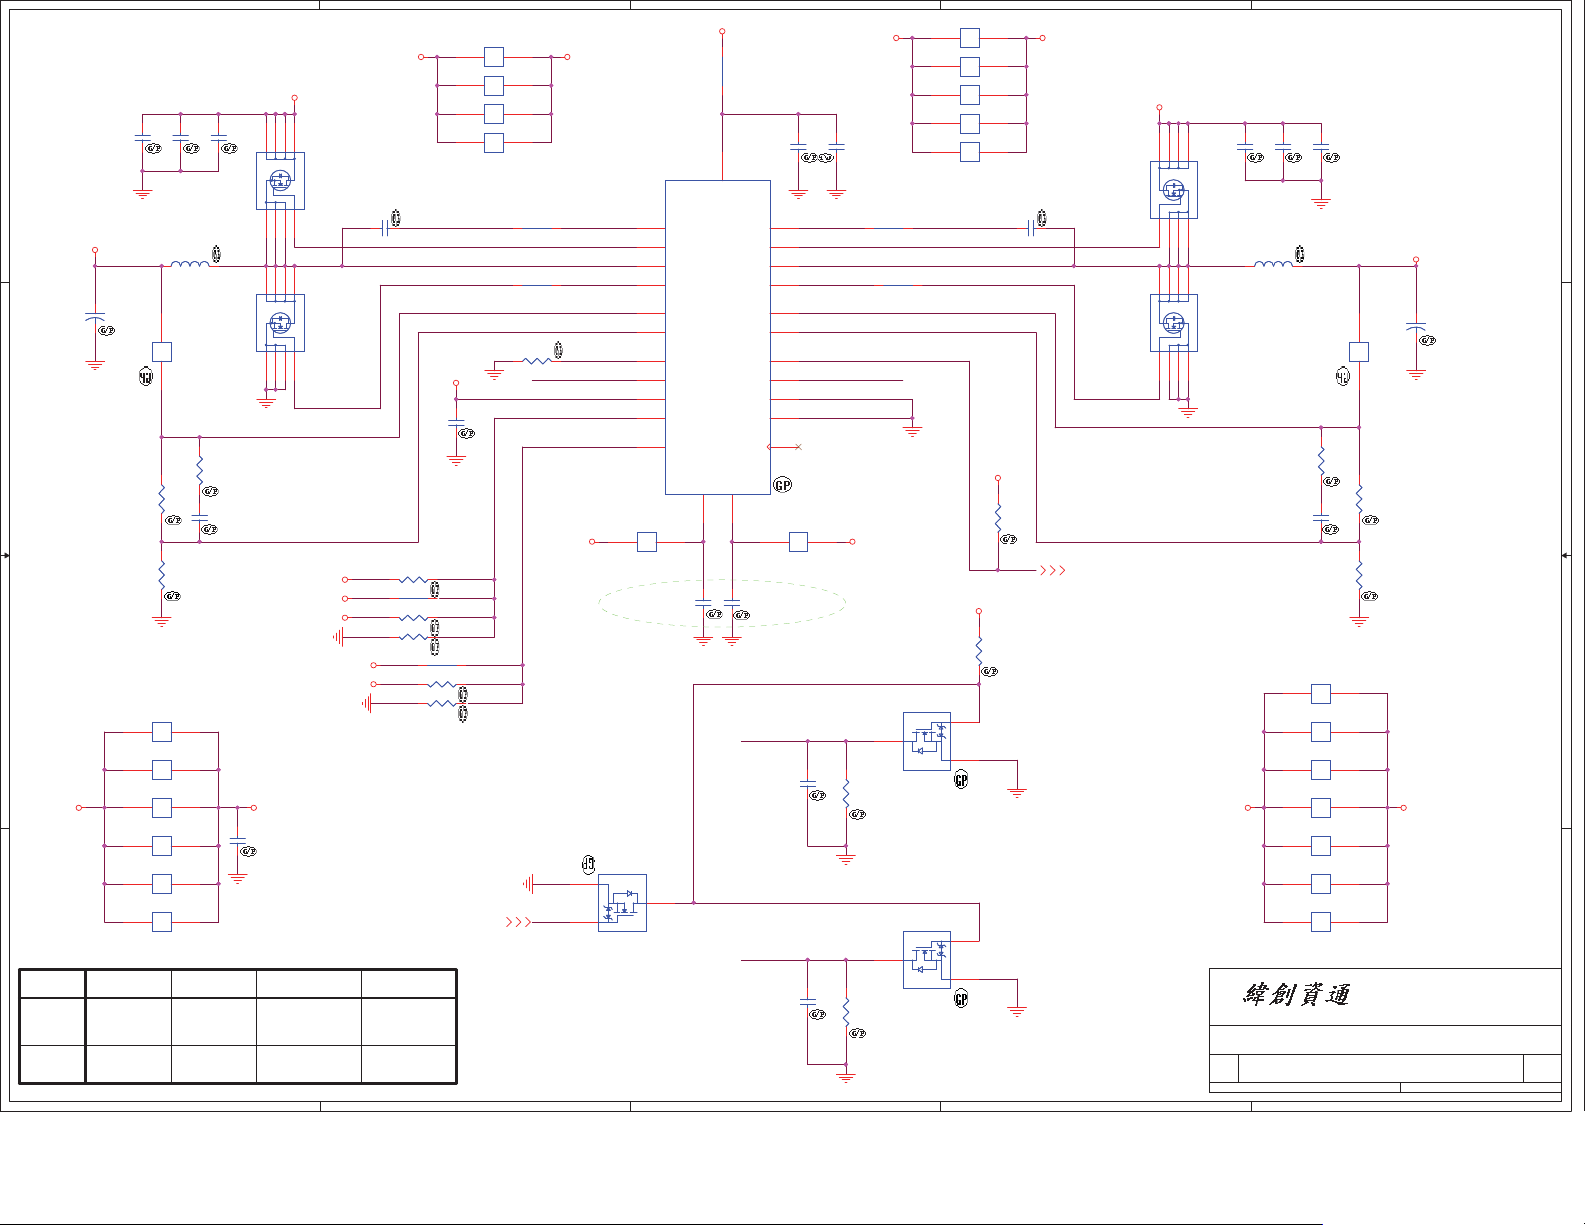1585x1225 pixels.
Task: Click the 緯創資通 logo in title block
Action: [x=1297, y=994]
